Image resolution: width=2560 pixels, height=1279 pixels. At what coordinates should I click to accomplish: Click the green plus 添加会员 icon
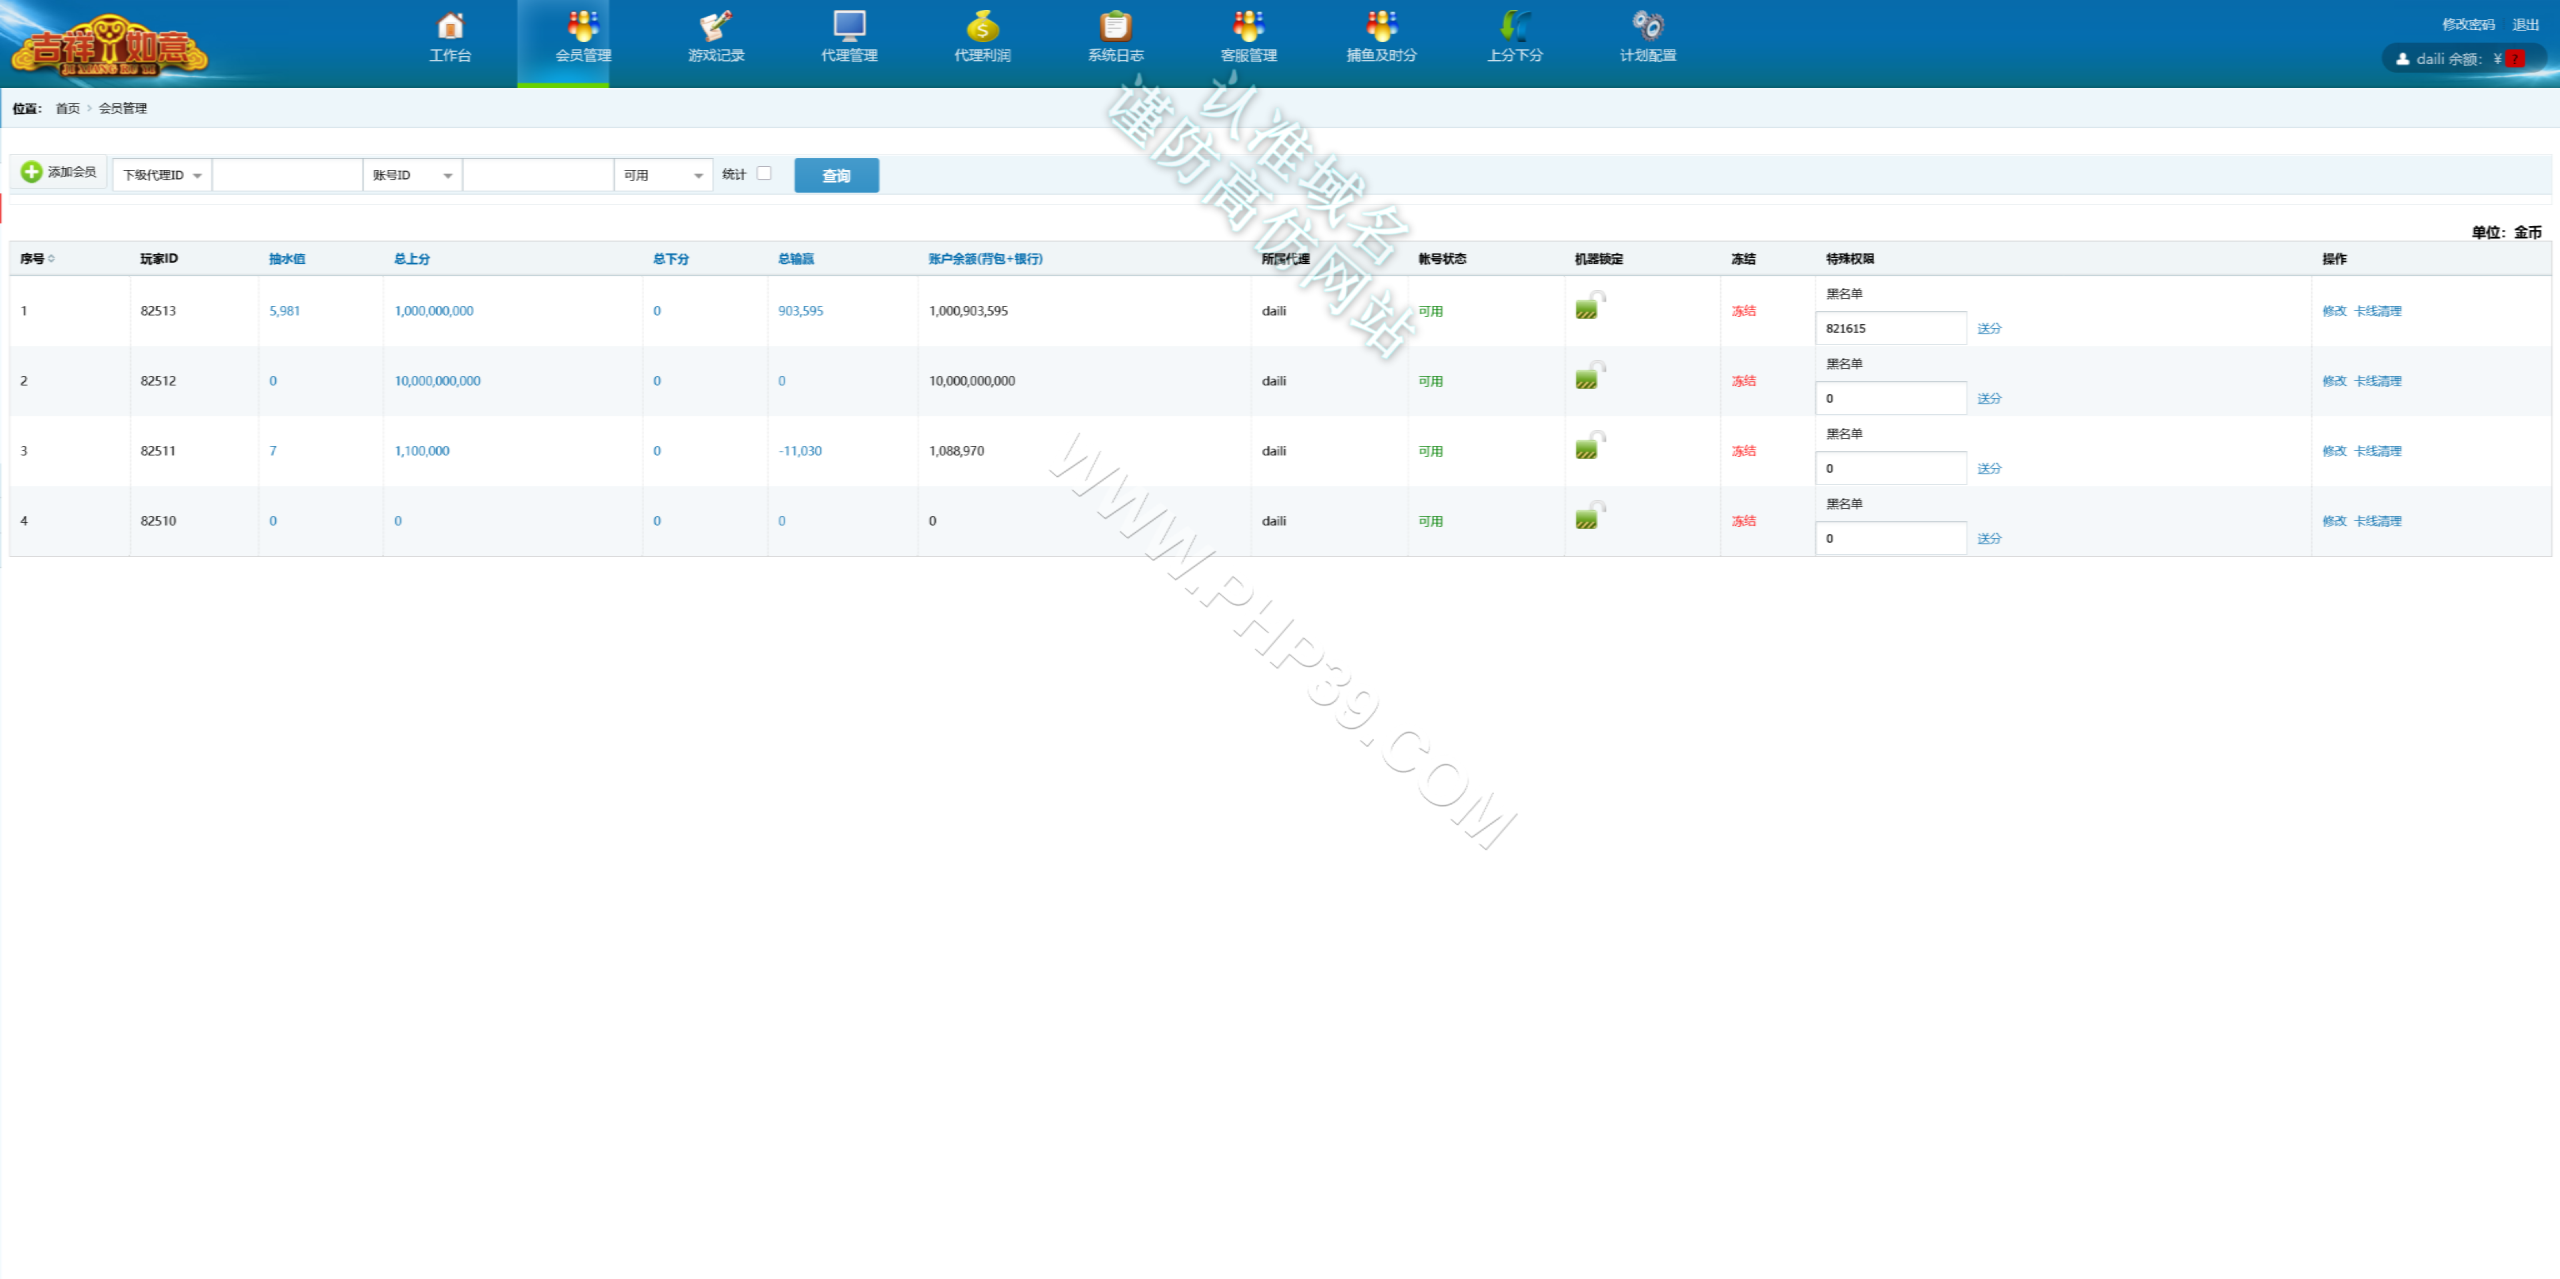(x=31, y=172)
